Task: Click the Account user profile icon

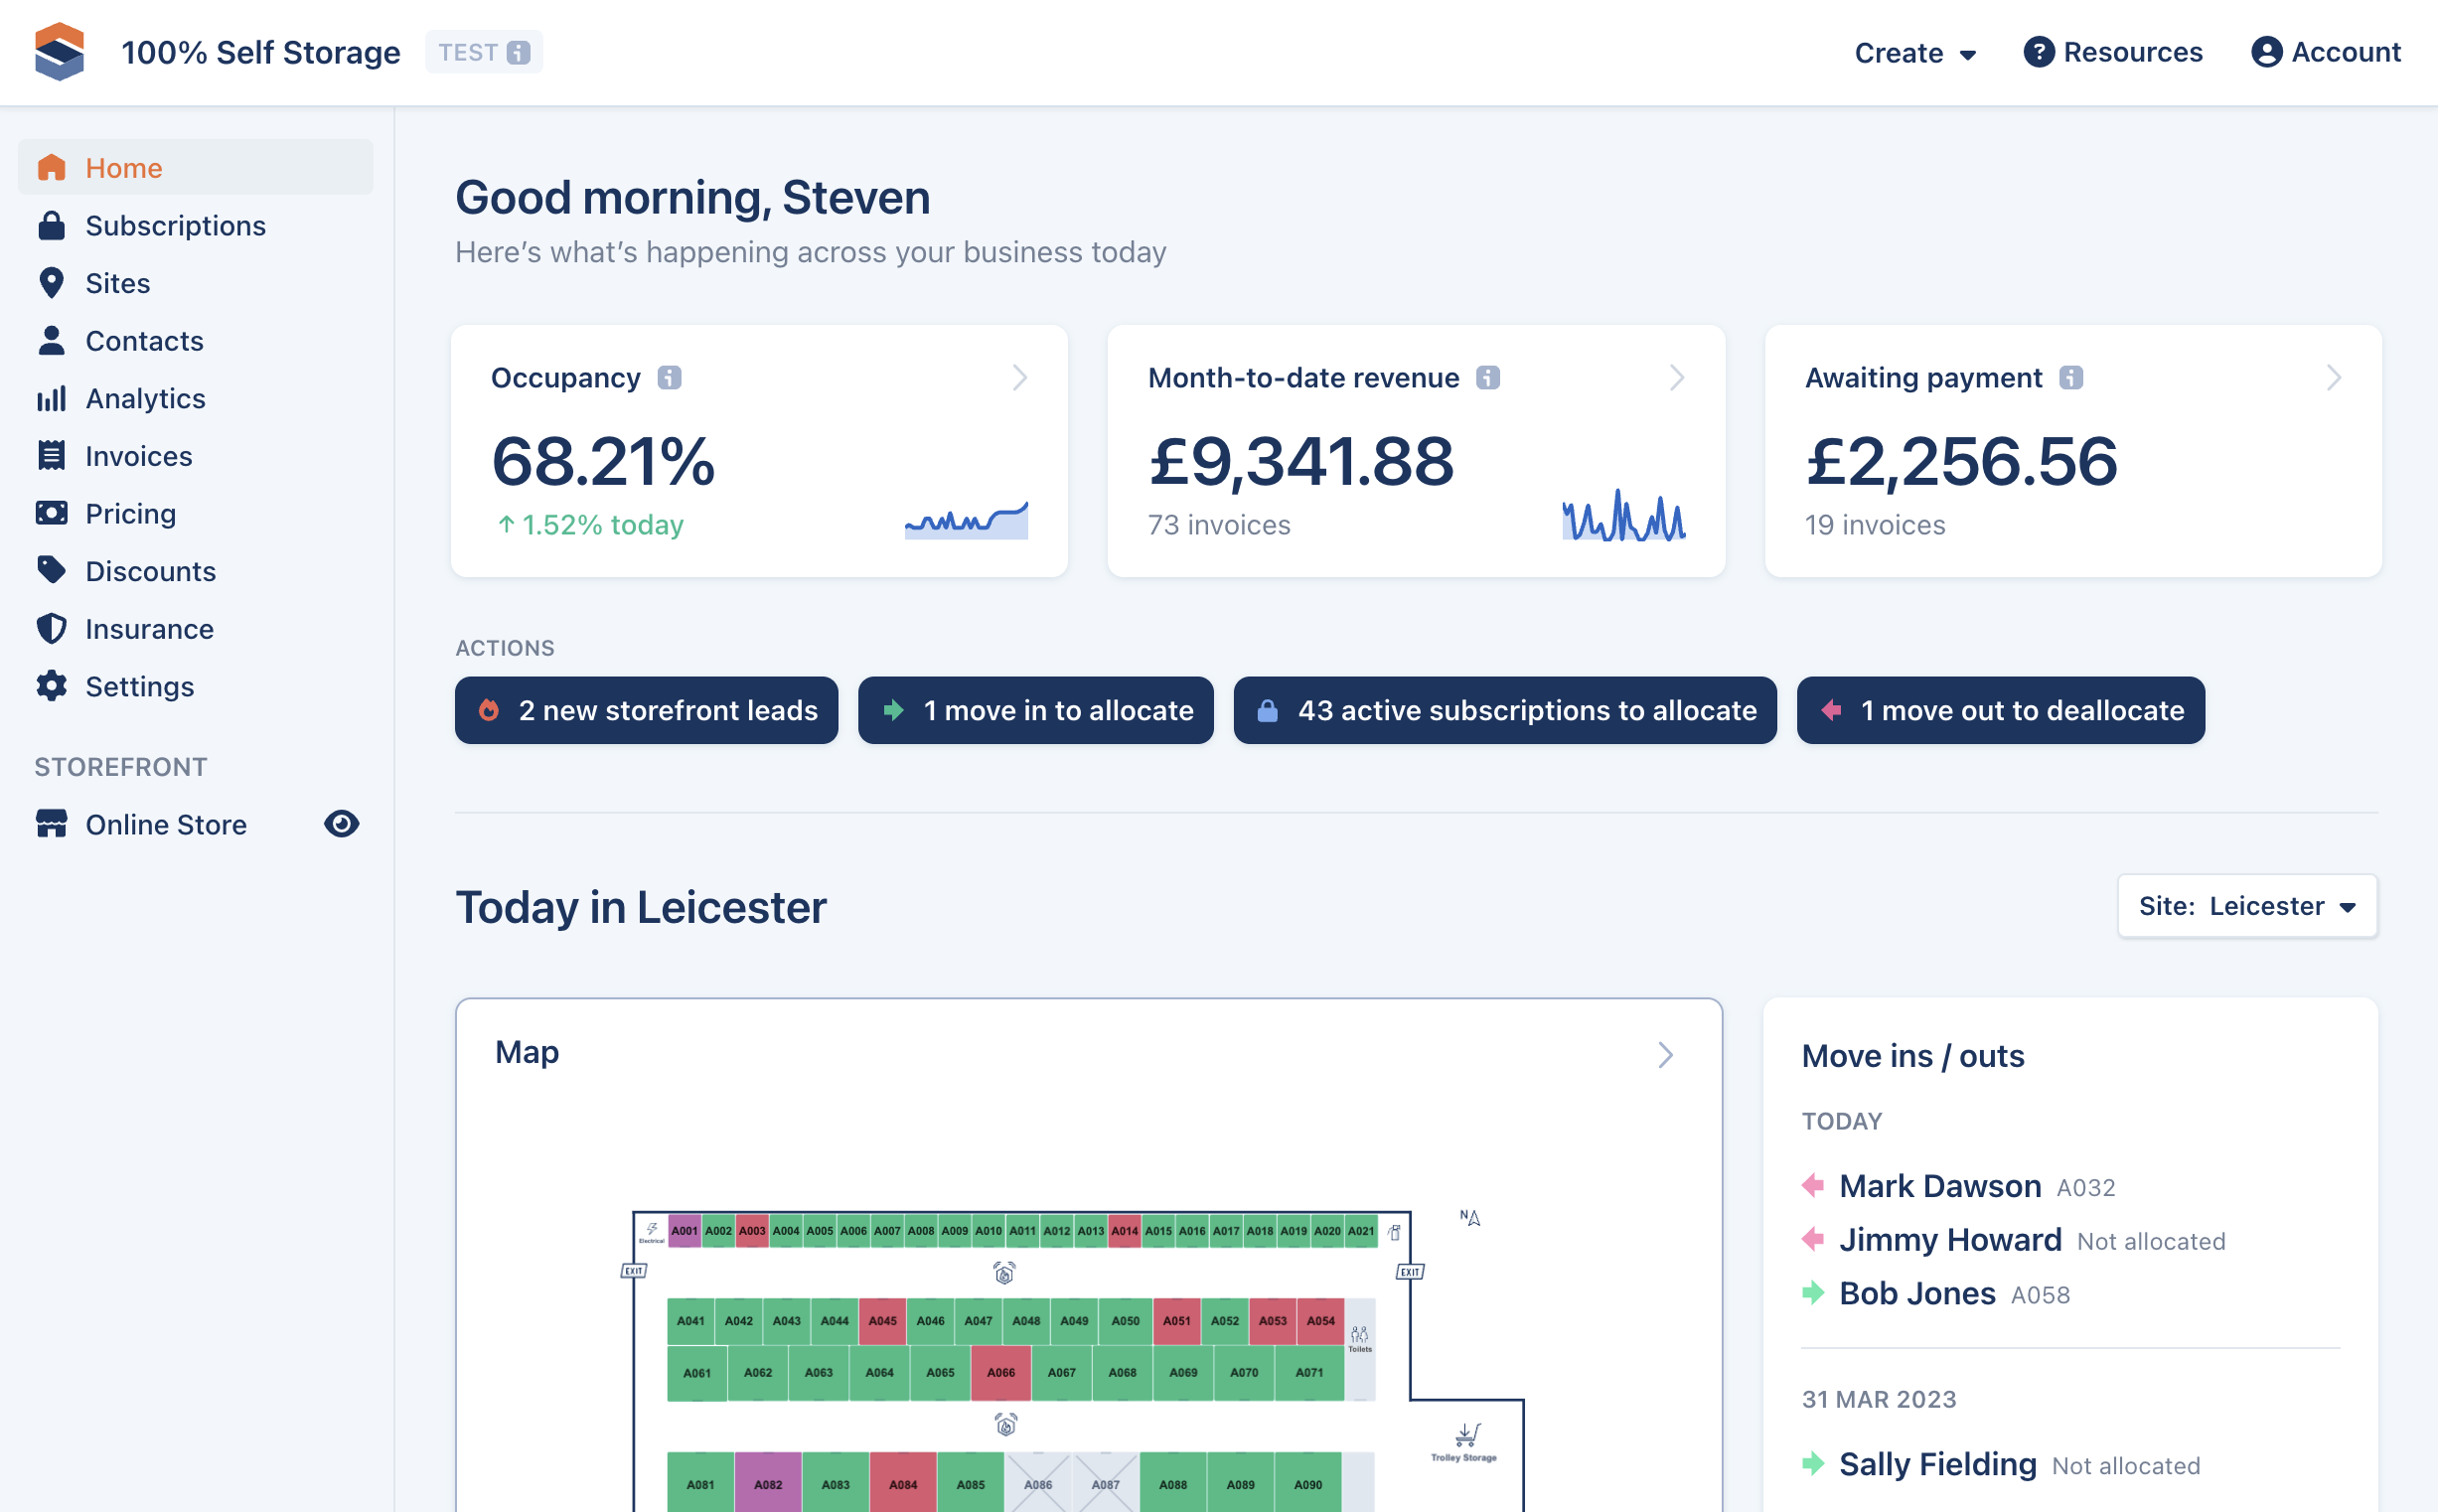Action: click(2265, 52)
